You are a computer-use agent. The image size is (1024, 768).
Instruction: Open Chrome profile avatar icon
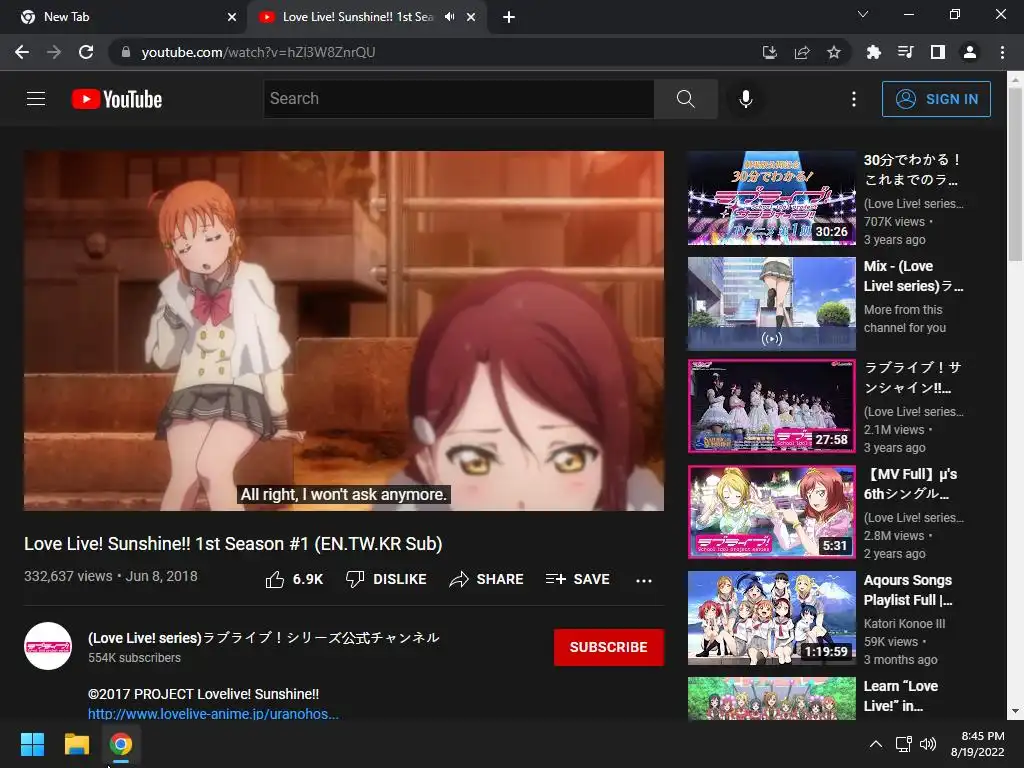click(x=970, y=52)
